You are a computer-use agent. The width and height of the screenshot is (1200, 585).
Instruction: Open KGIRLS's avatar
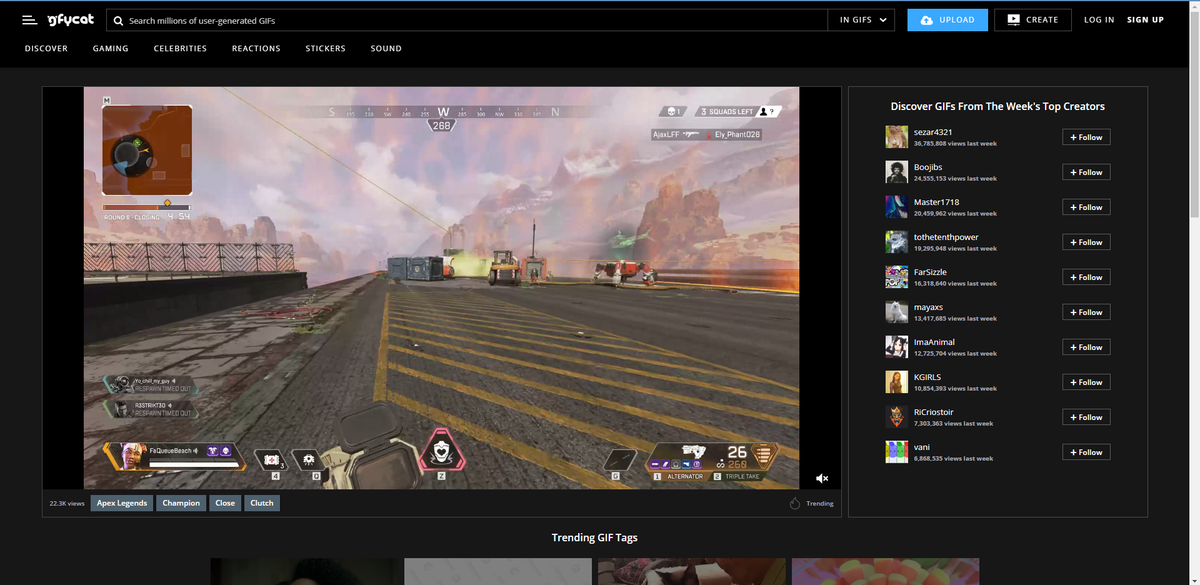pyautogui.click(x=896, y=382)
